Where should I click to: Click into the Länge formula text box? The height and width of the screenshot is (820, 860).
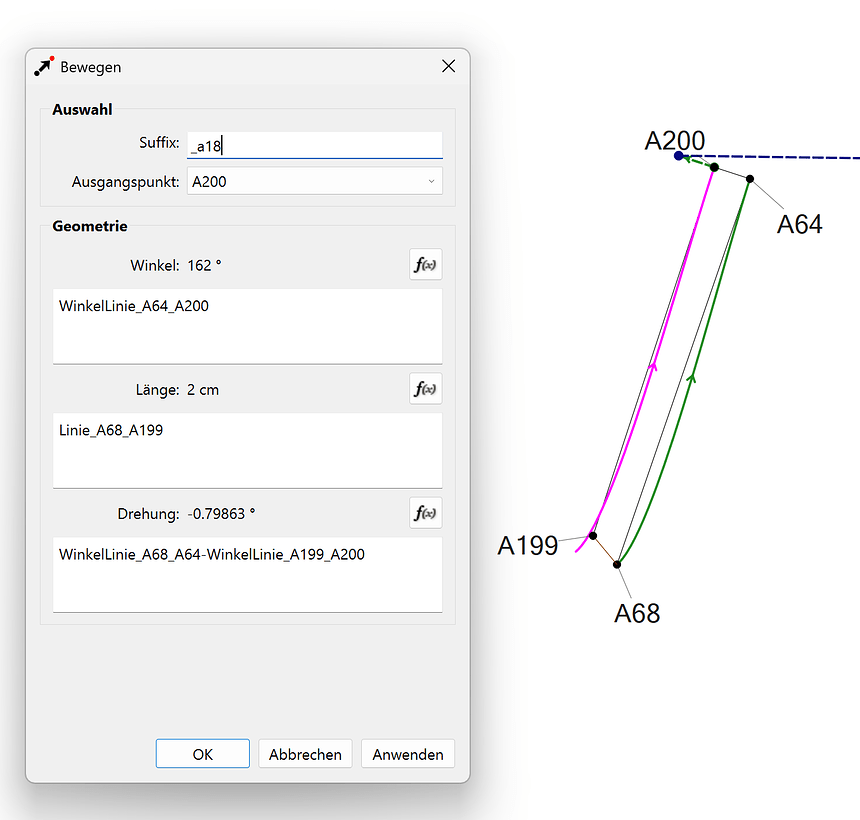[247, 450]
